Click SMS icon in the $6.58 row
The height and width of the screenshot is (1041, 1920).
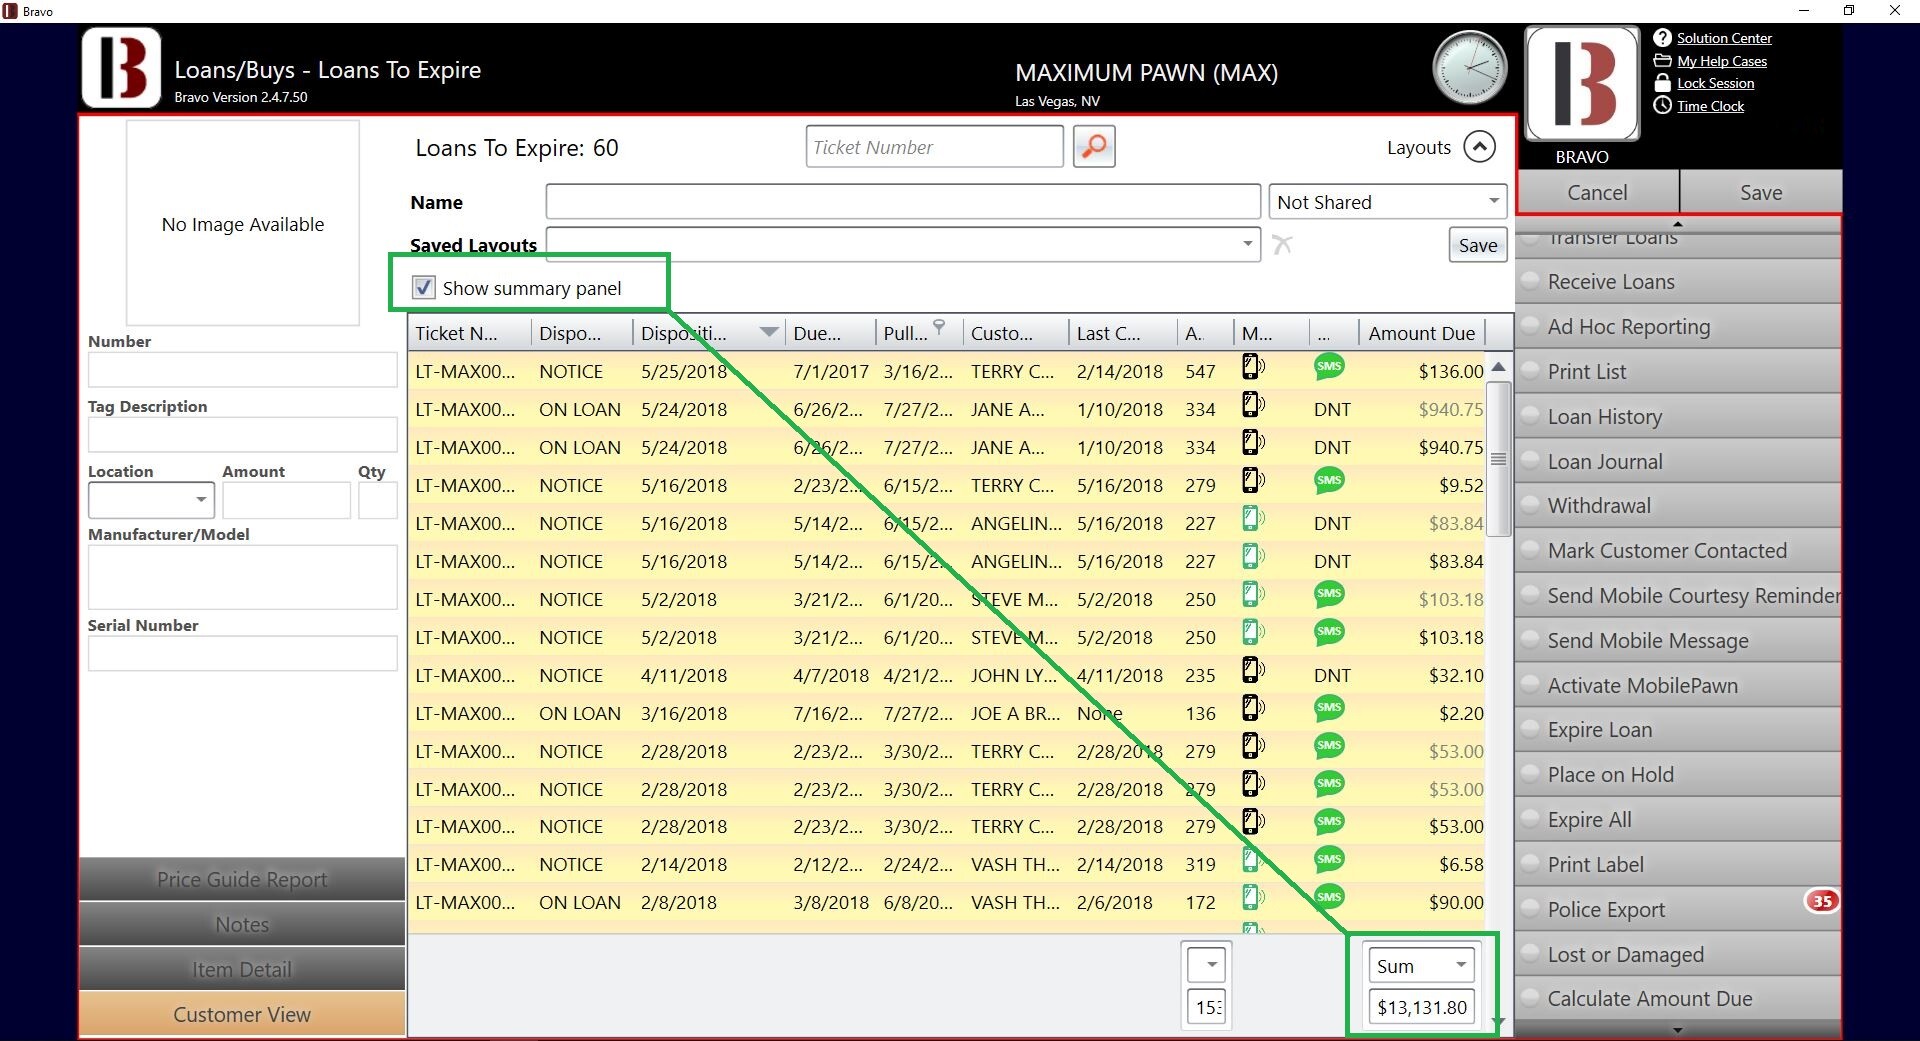pyautogui.click(x=1329, y=859)
